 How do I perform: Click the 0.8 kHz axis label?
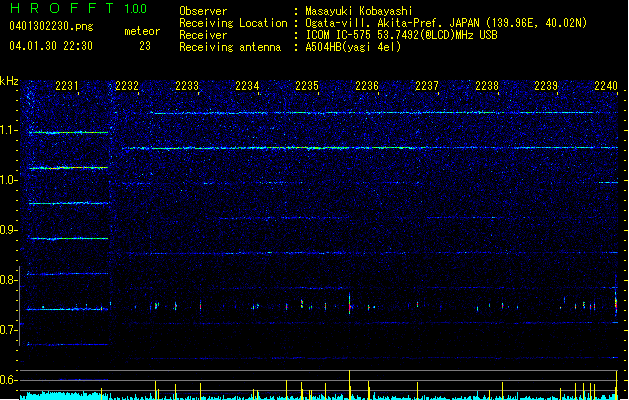click(x=8, y=280)
